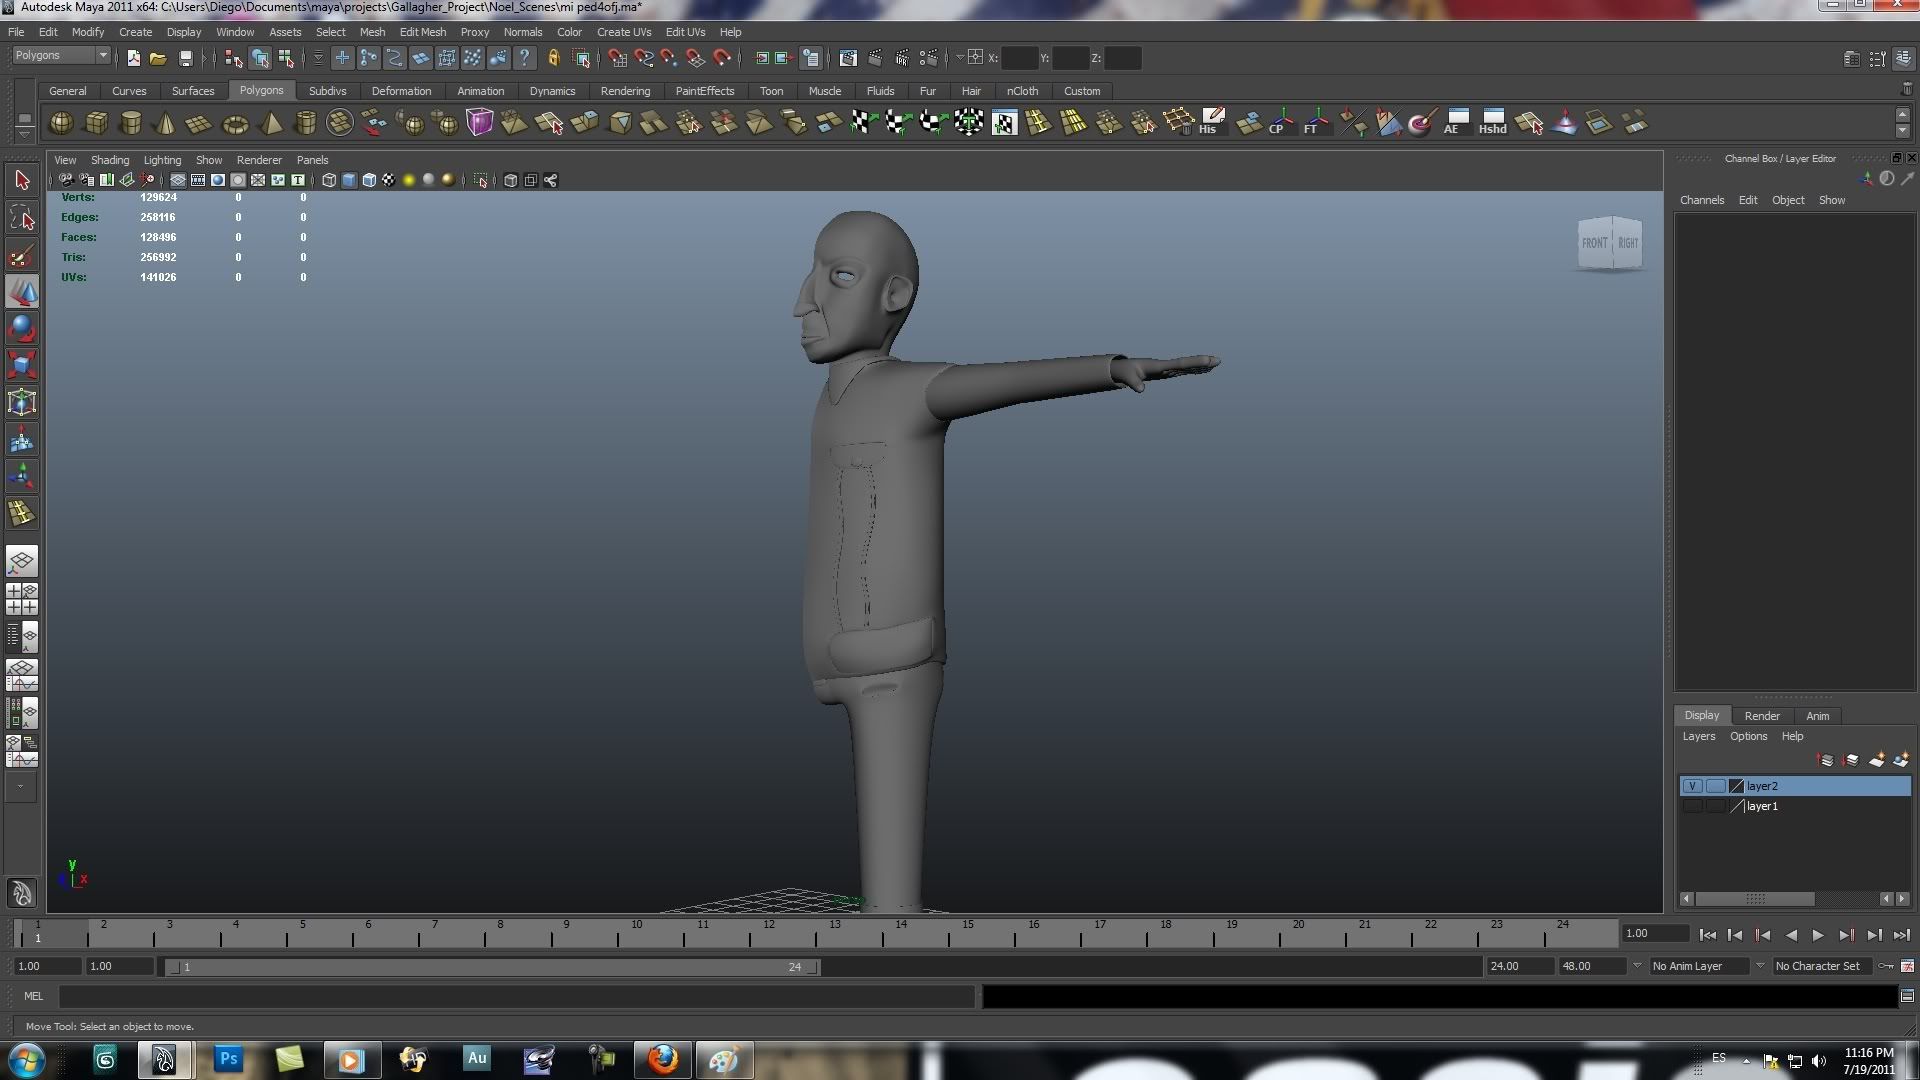Toggle isolate select icon in viewport toolbar
This screenshot has height=1080, width=1920.
tap(481, 180)
